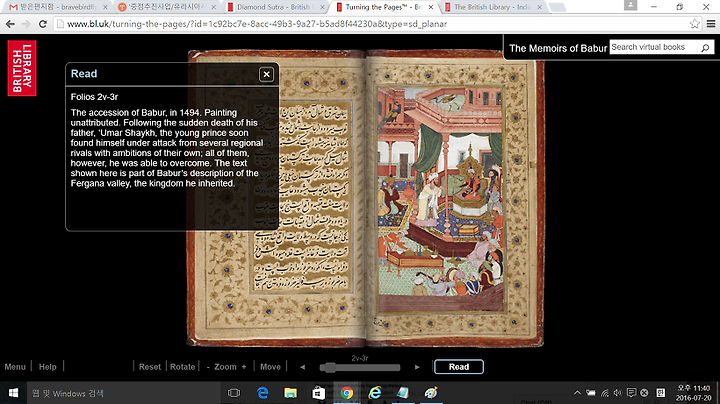Click the Chrome user profile icon
This screenshot has height=404, width=720.
click(x=630, y=6)
